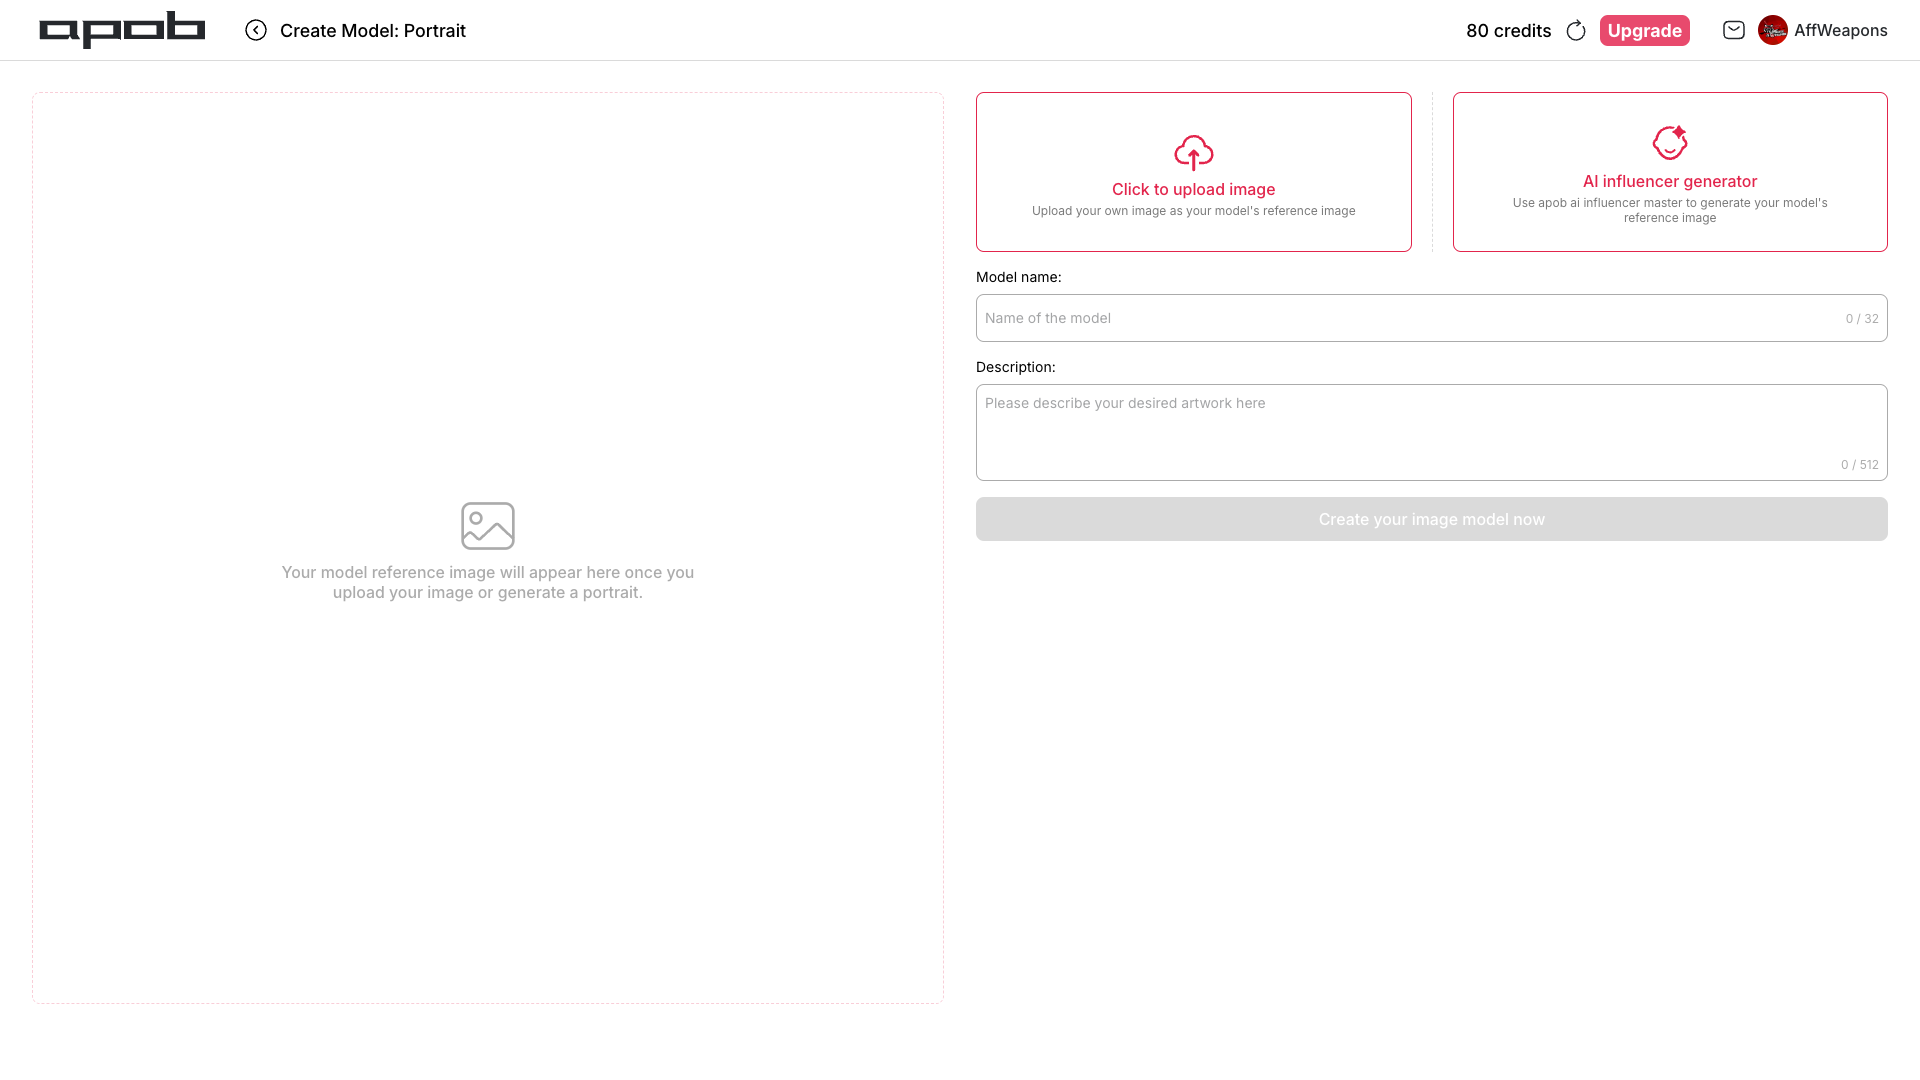Click the upload image description subtitle

[1193, 211]
